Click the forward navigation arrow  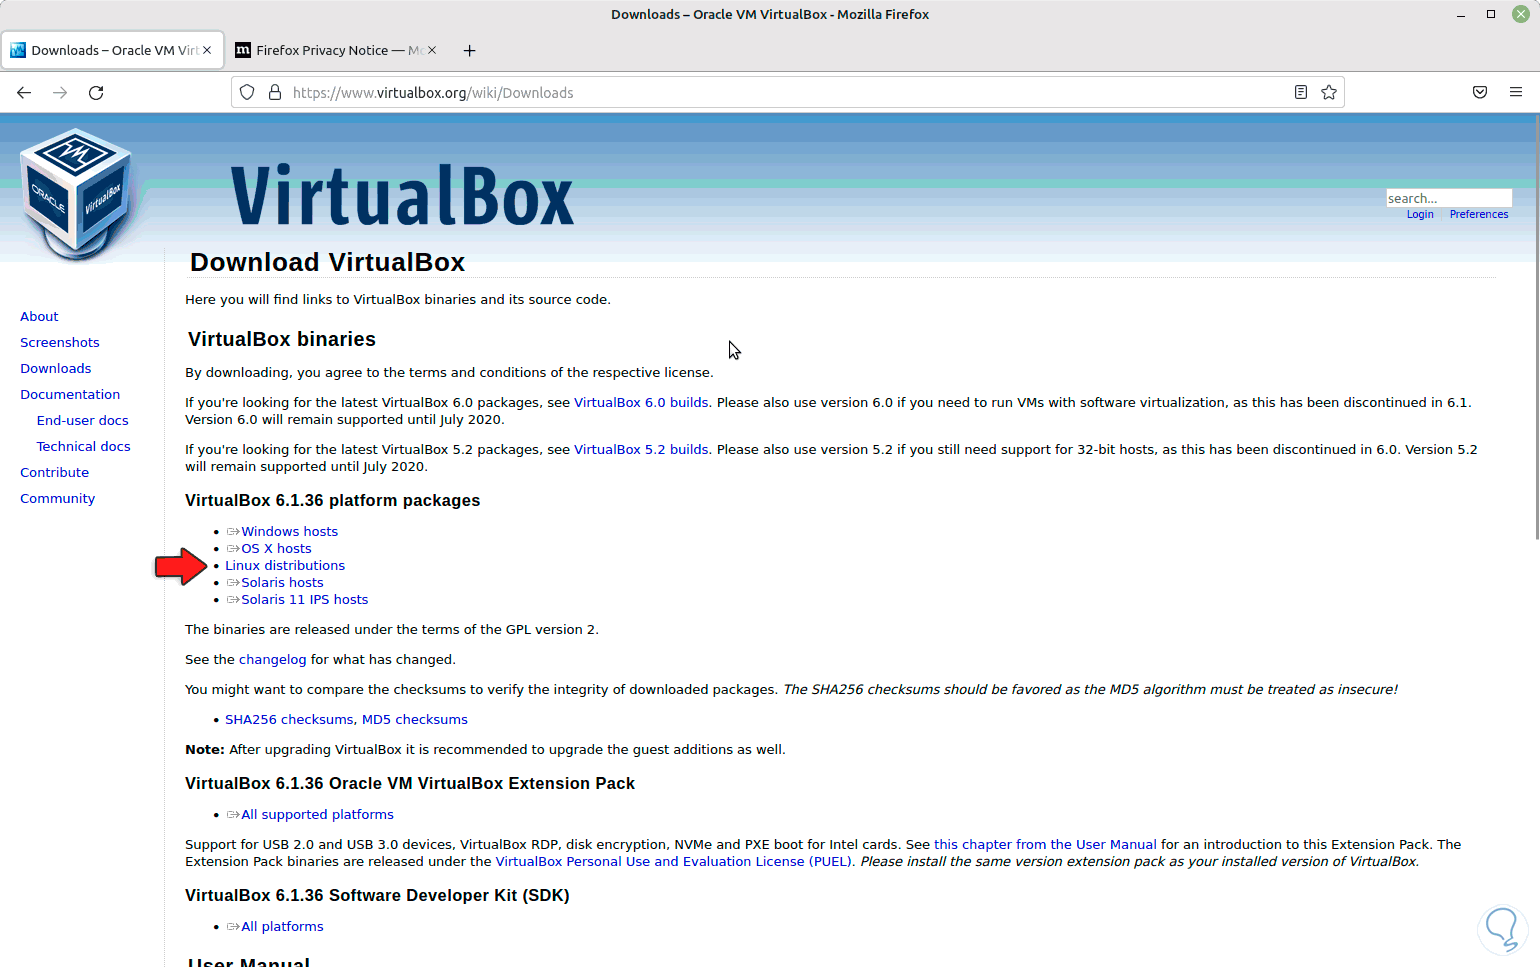pyautogui.click(x=60, y=93)
